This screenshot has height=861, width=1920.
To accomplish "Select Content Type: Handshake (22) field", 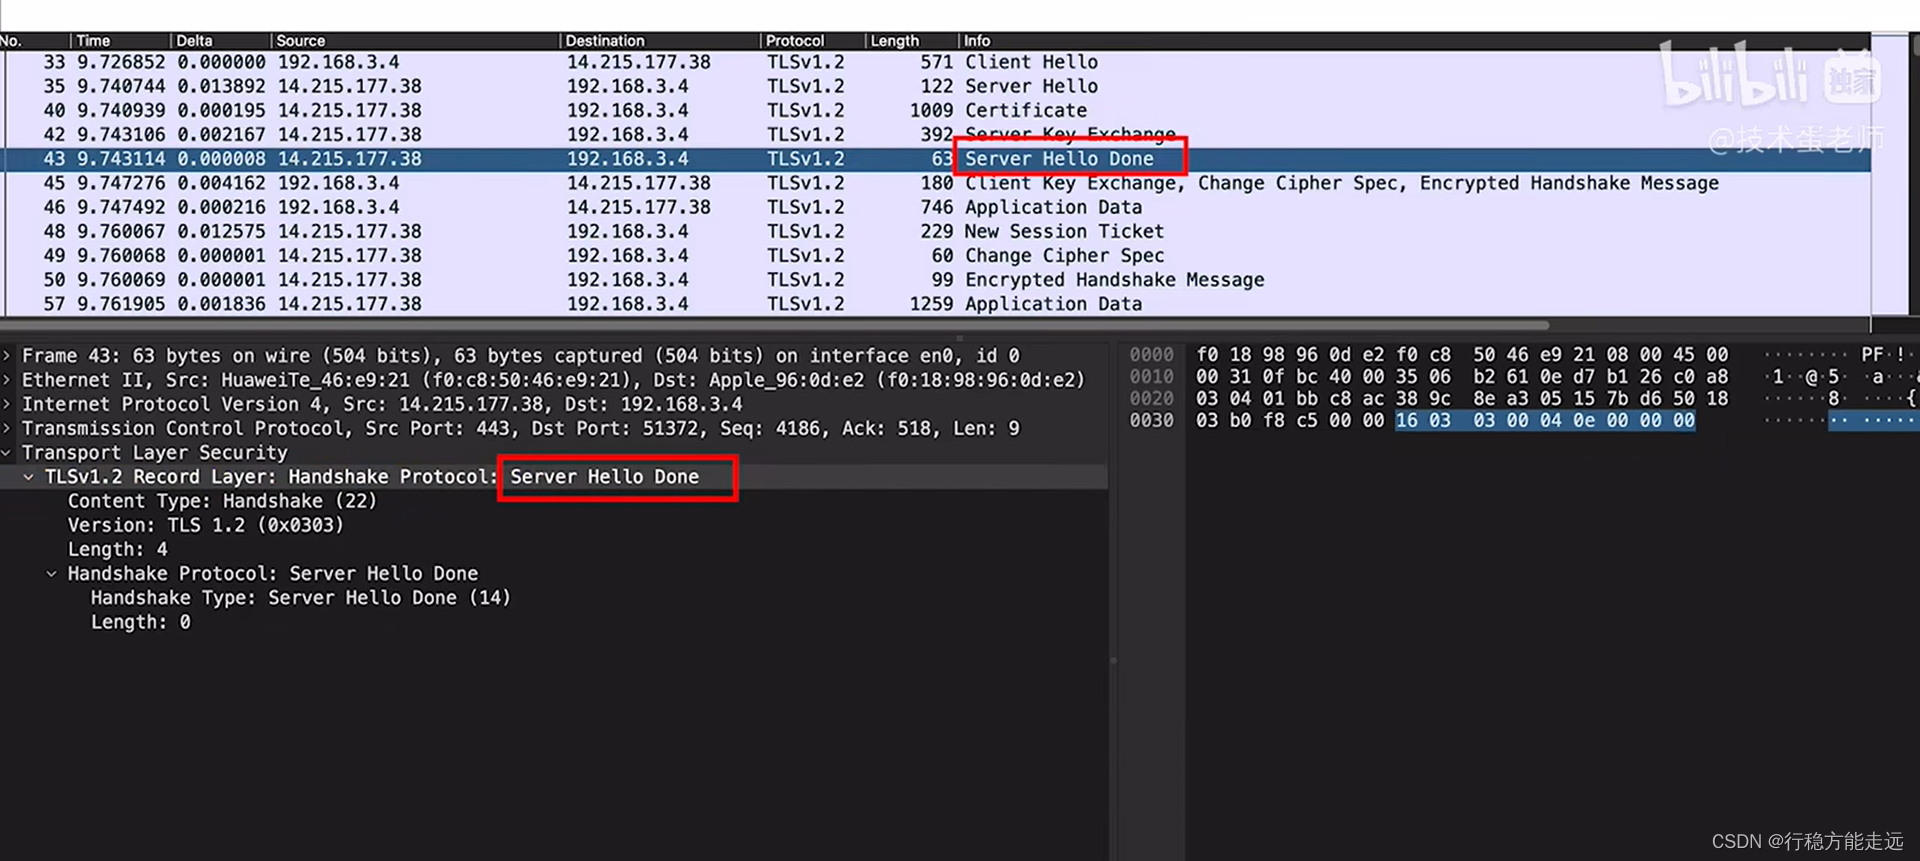I will (222, 501).
